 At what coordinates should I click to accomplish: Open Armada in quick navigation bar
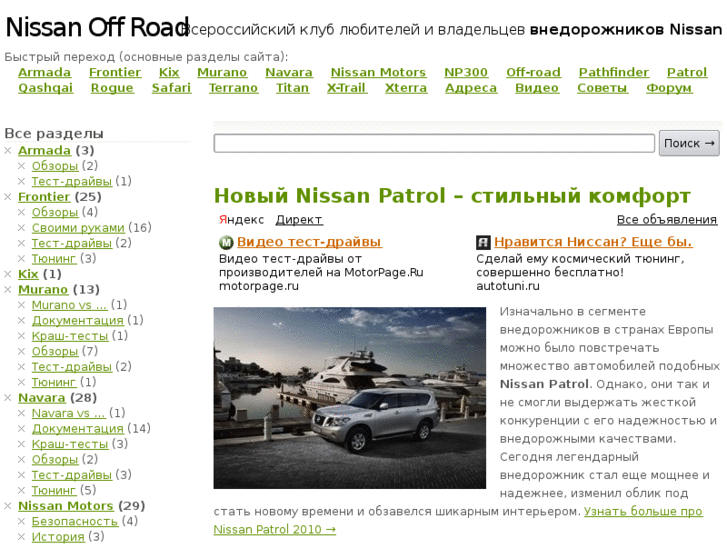[x=45, y=72]
